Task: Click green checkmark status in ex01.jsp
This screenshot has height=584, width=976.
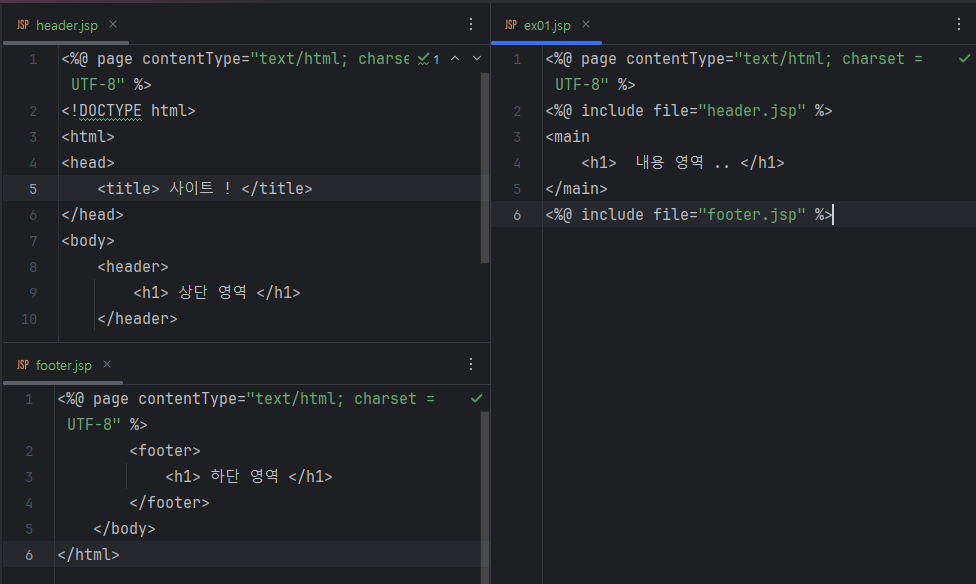Action: [964, 59]
